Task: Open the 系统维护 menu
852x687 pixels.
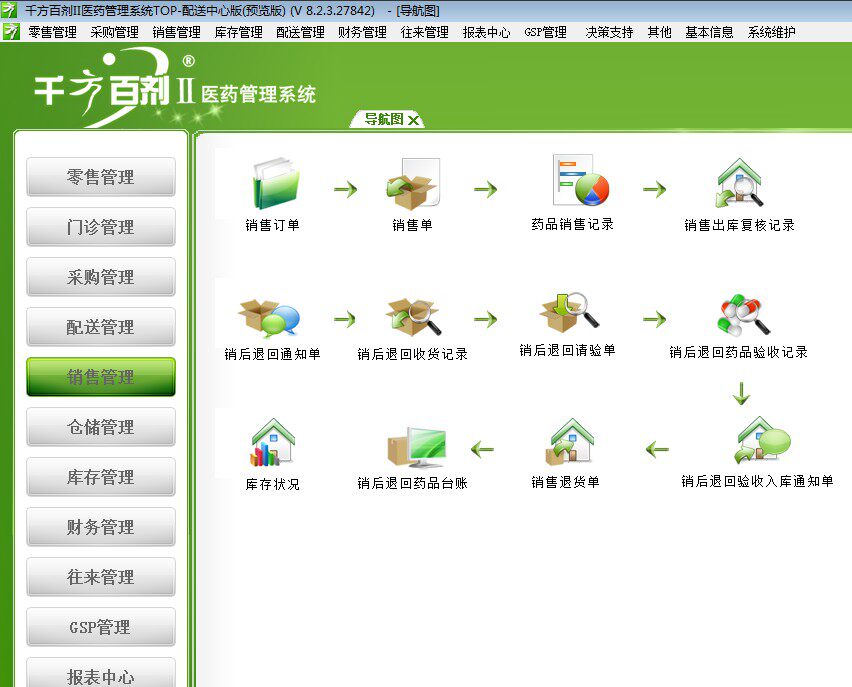Action: coord(772,32)
